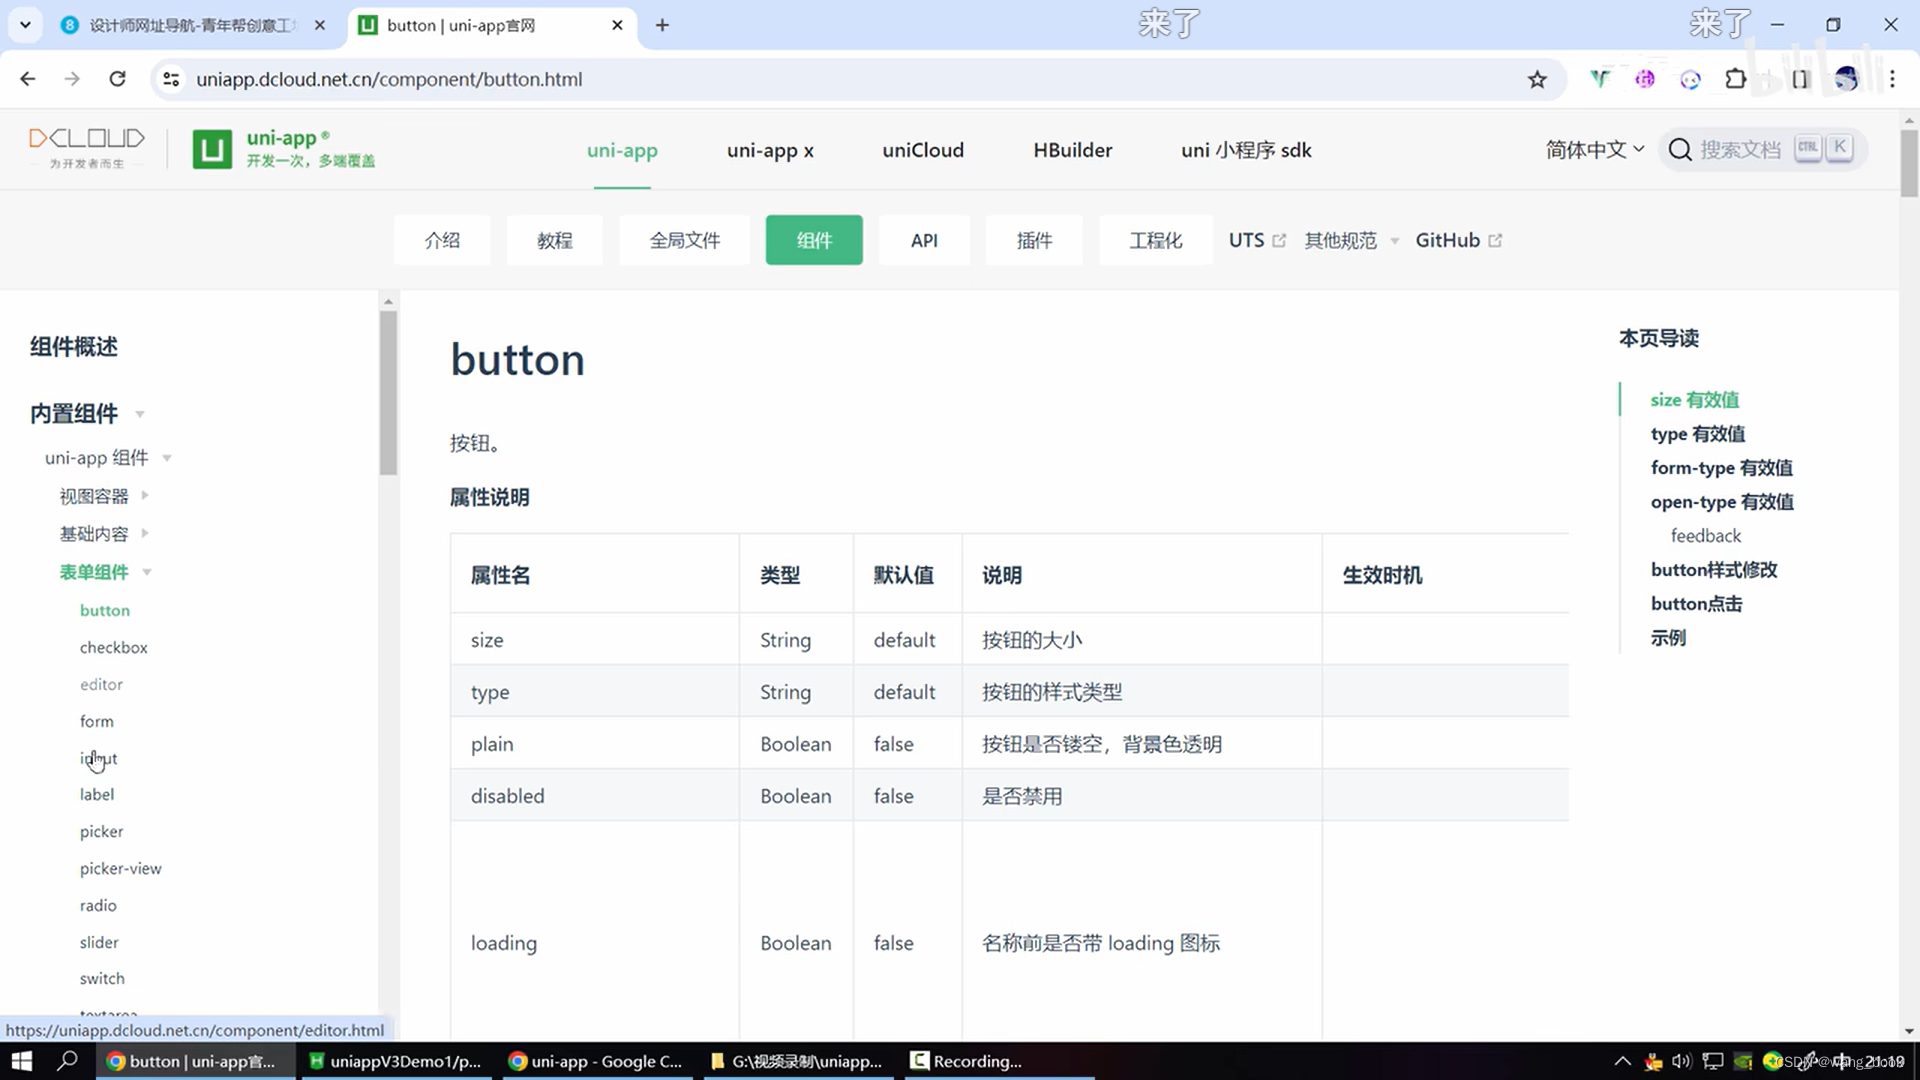Open the picker-view sidebar item
Viewport: 1920px width, 1080px height.
pos(121,869)
